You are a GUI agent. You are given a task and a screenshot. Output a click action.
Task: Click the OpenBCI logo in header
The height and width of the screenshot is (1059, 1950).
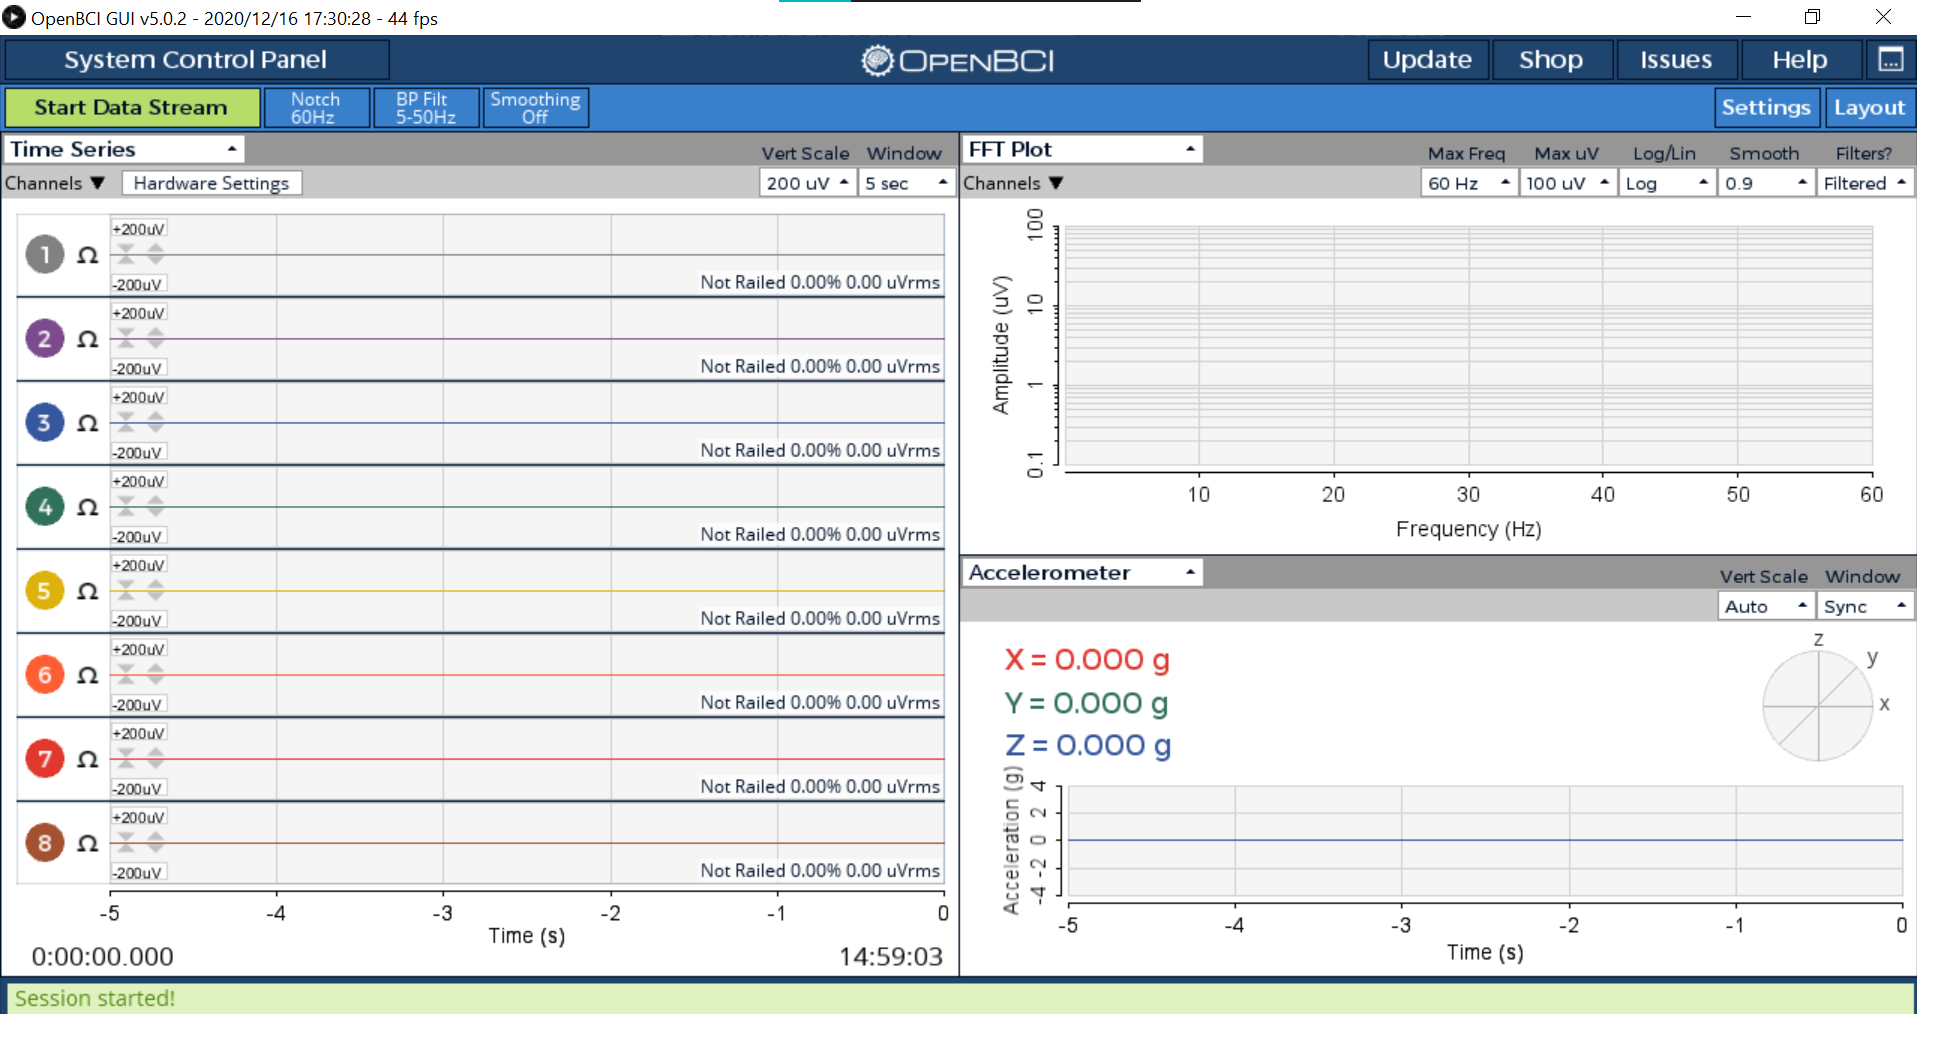click(x=958, y=61)
